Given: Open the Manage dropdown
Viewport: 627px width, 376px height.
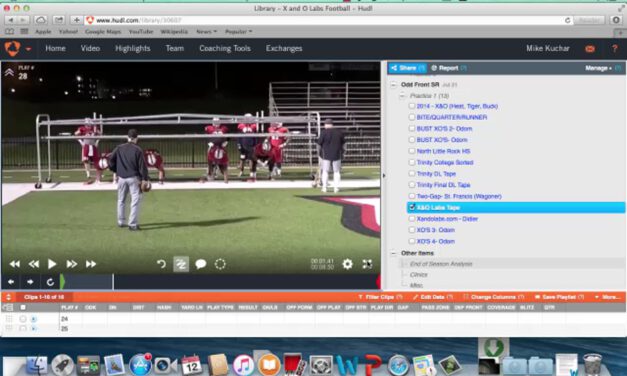Looking at the screenshot, I should (598, 68).
